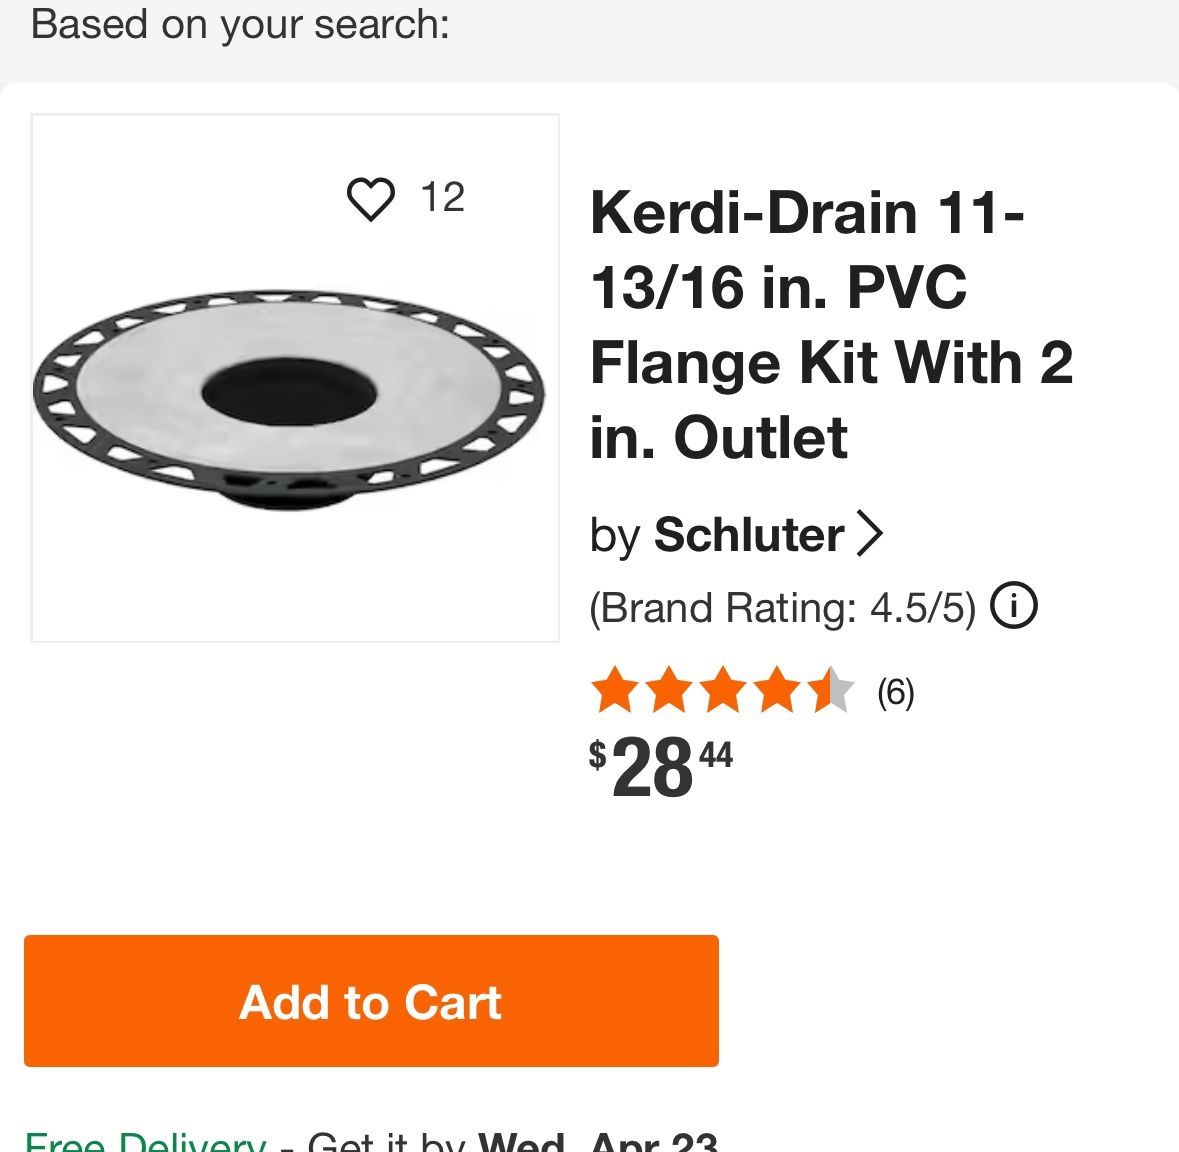Image resolution: width=1179 pixels, height=1152 pixels.
Task: Click the heart favorite icon
Action: coord(370,198)
